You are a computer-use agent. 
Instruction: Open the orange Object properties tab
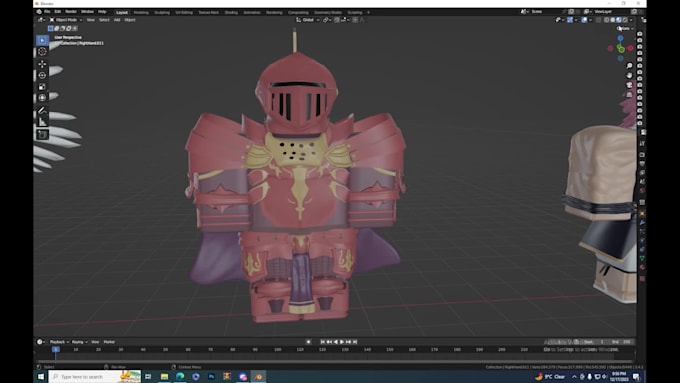[642, 213]
